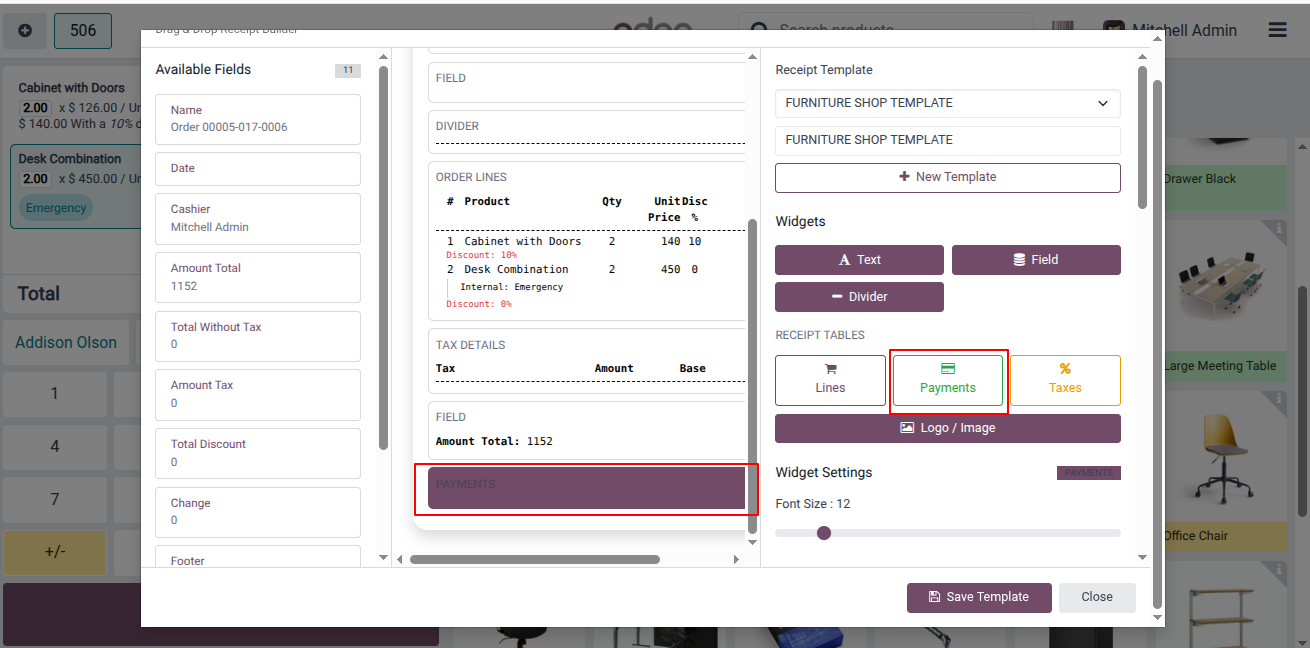This screenshot has width=1310, height=648.
Task: Click the empty FIELD block at preview top
Action: click(587, 82)
